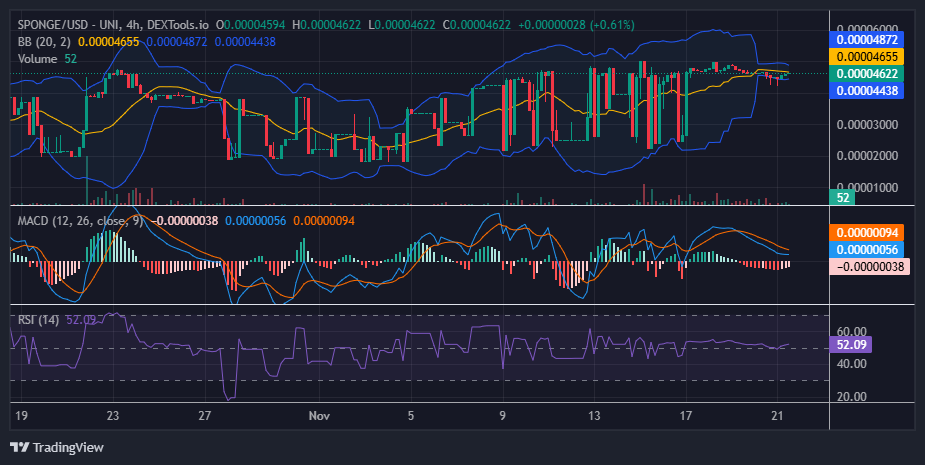
Task: Click the 60.00 RSI axis label
Action: [x=852, y=332]
